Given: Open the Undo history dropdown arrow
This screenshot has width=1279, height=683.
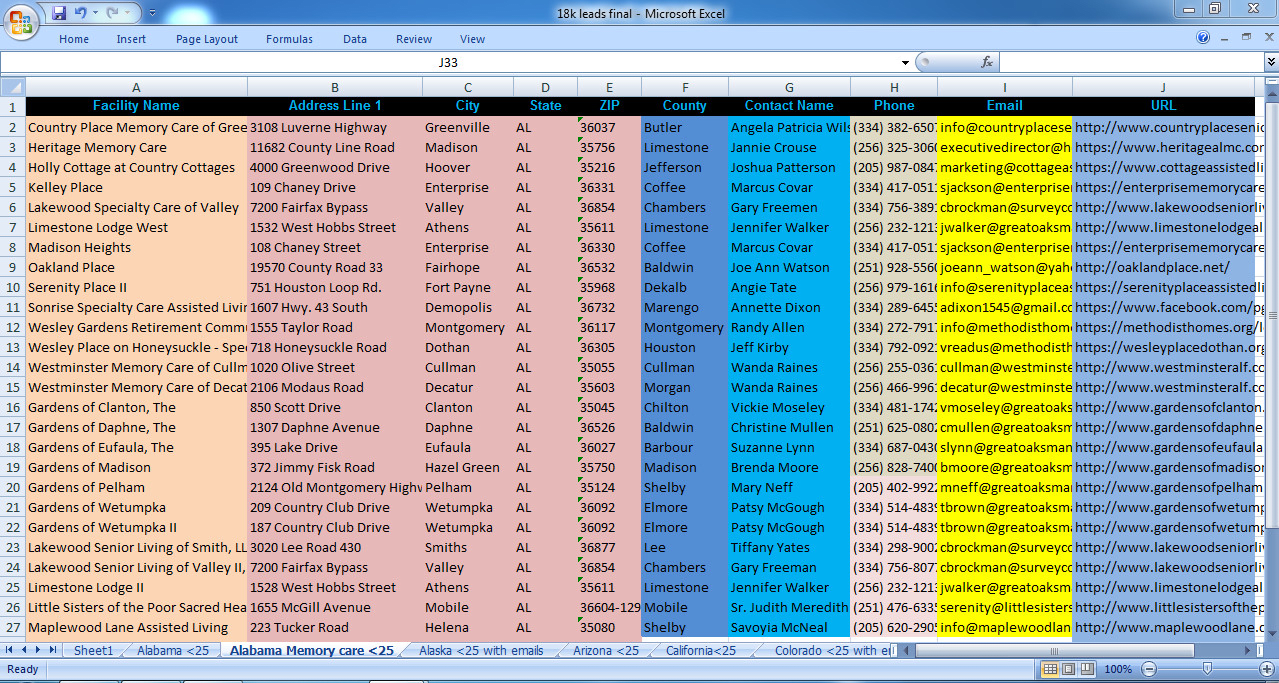Looking at the screenshot, I should [95, 12].
